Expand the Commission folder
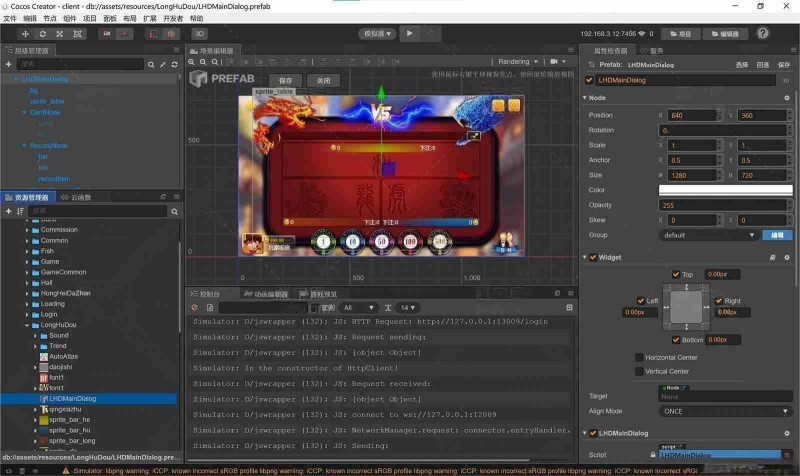This screenshot has height=476, width=800. coord(27,230)
